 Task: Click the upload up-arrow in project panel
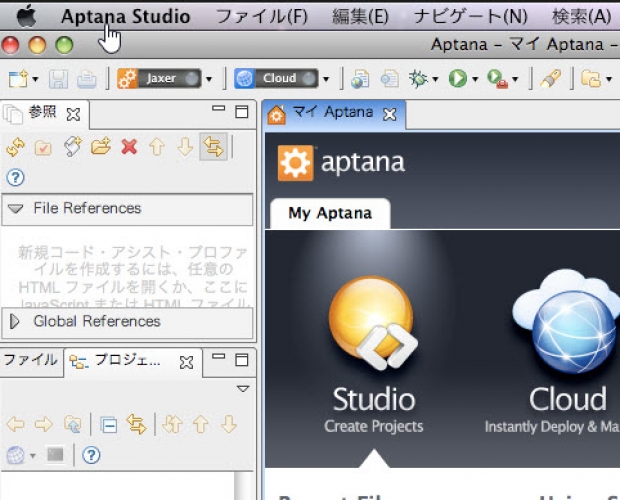point(201,425)
